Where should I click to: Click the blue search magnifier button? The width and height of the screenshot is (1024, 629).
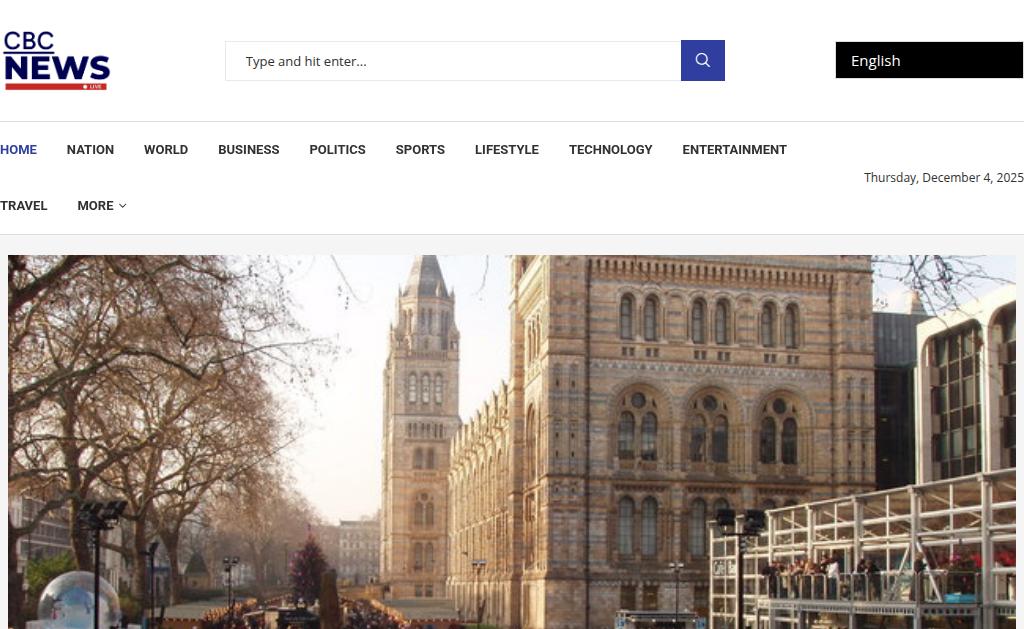[x=702, y=61]
